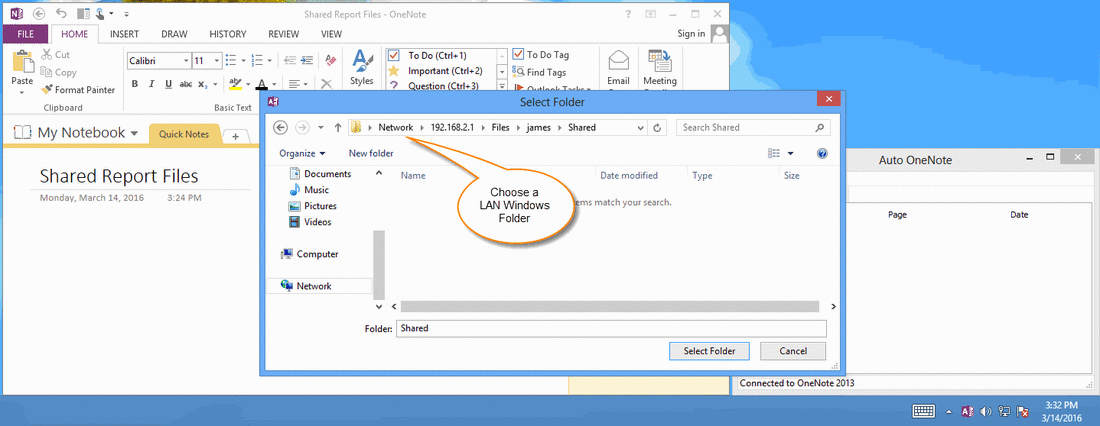Click the Dock to Desktop icon

pyautogui.click(x=83, y=13)
